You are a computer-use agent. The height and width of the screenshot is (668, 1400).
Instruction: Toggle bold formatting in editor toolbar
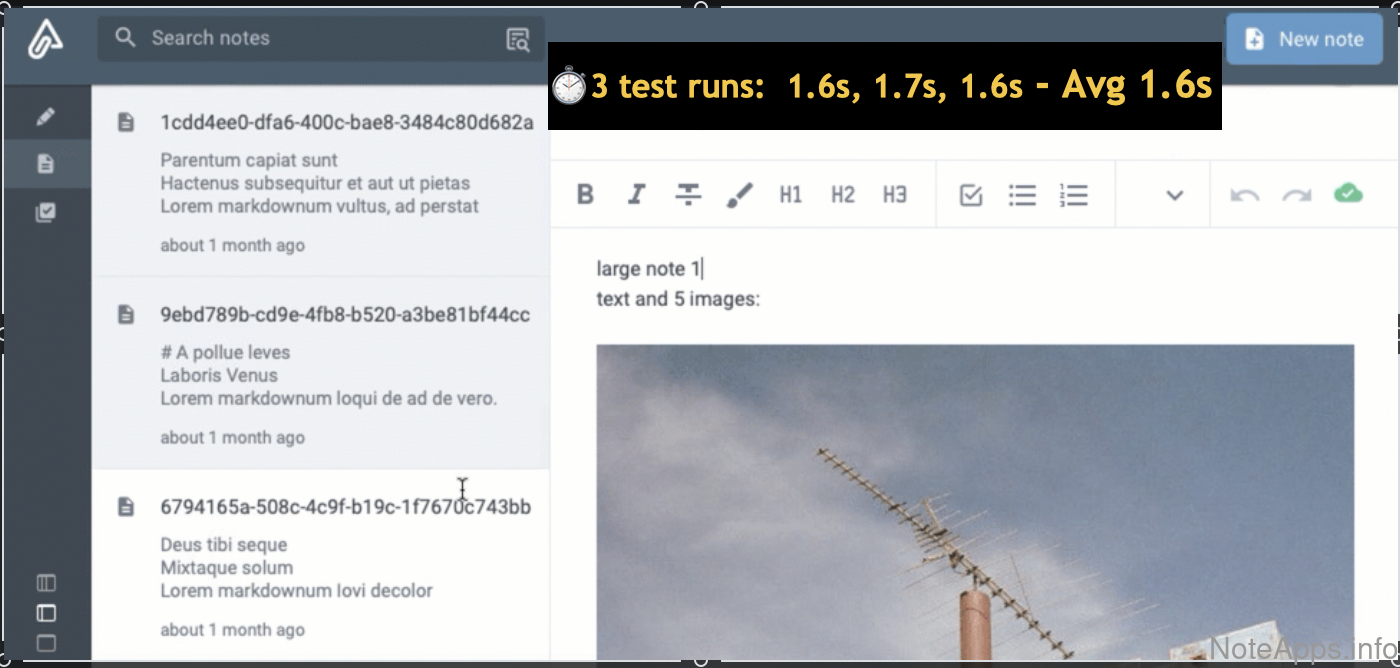pyautogui.click(x=586, y=195)
